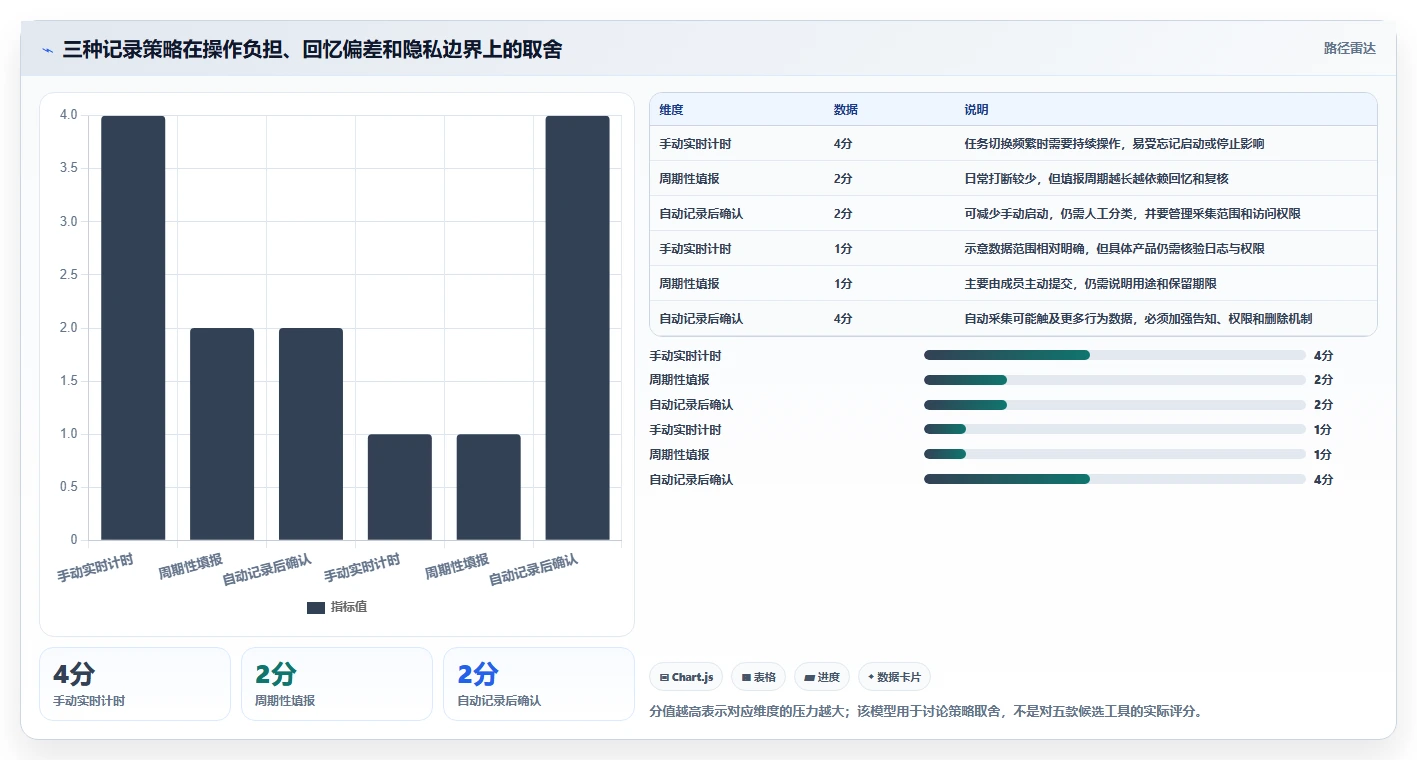
Task: Click the 进度 chip icon
Action: coord(809,678)
